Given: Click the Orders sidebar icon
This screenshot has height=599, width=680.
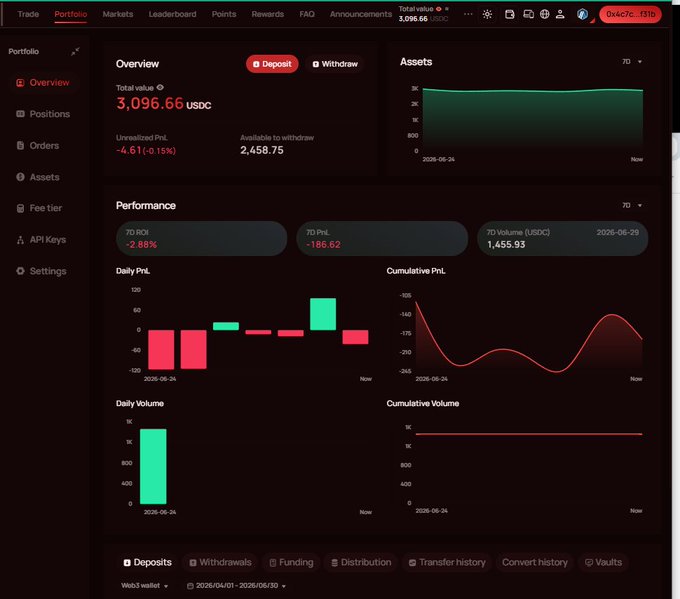Looking at the screenshot, I should pyautogui.click(x=20, y=145).
